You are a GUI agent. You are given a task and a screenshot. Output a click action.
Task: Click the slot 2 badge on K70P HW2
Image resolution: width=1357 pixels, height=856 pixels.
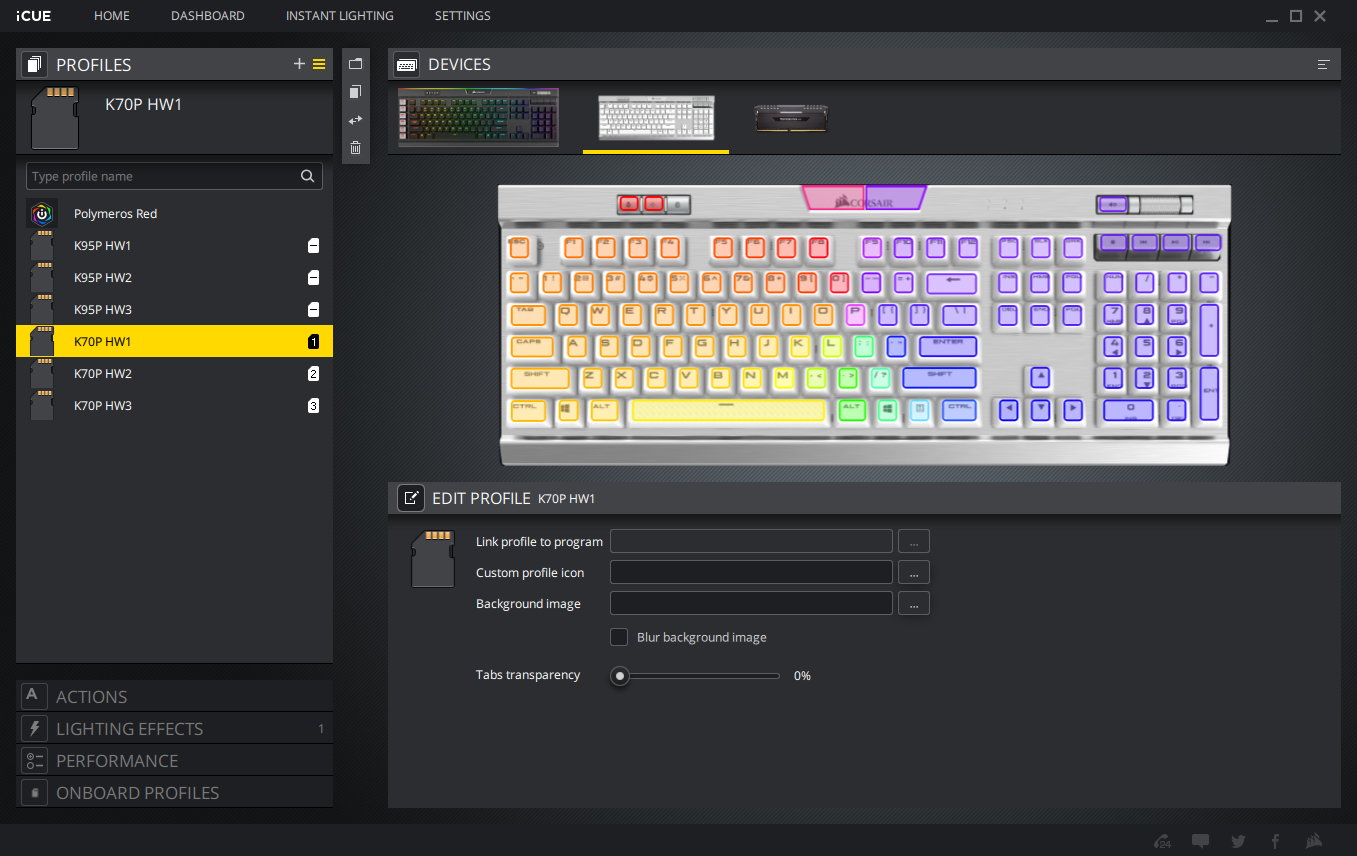point(314,374)
